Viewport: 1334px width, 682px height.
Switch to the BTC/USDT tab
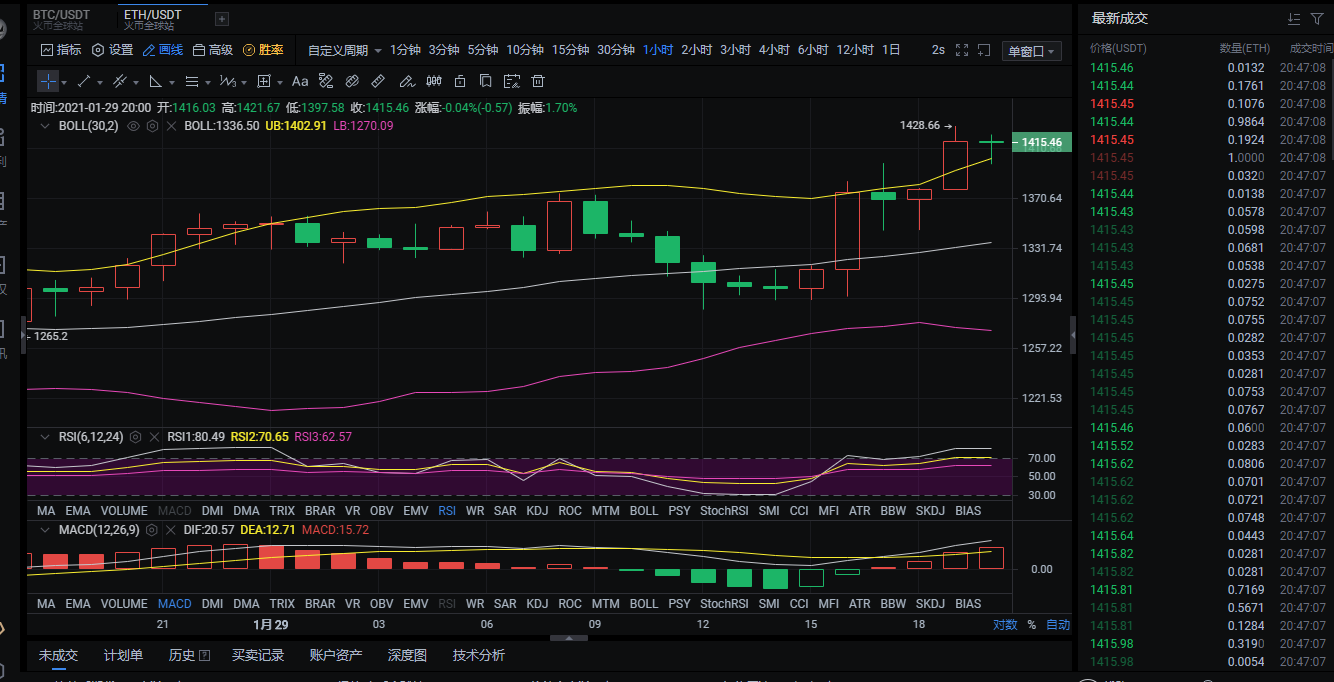click(x=61, y=15)
